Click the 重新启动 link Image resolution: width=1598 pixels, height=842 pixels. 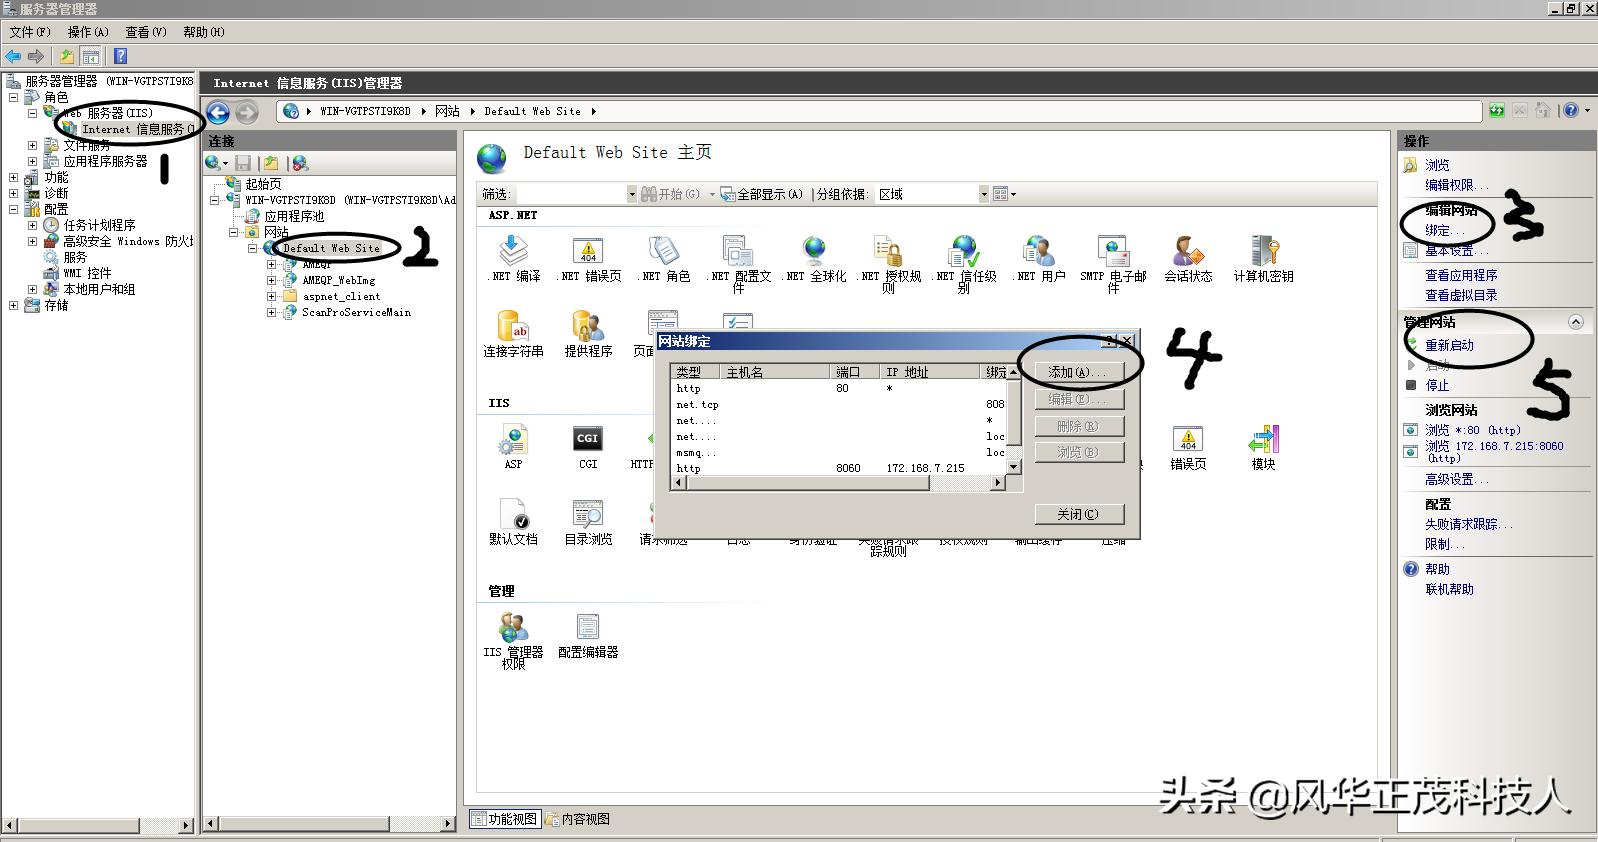(1449, 345)
